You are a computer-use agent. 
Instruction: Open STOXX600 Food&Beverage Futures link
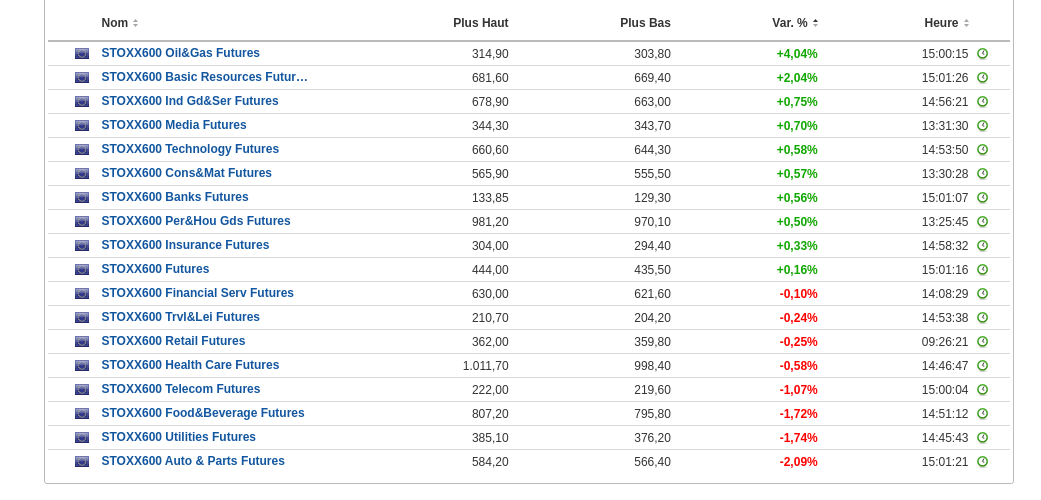[x=203, y=413]
